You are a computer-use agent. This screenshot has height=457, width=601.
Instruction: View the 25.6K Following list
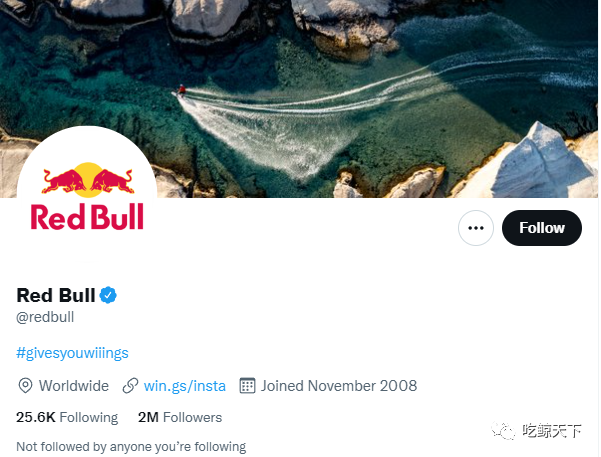(x=67, y=417)
